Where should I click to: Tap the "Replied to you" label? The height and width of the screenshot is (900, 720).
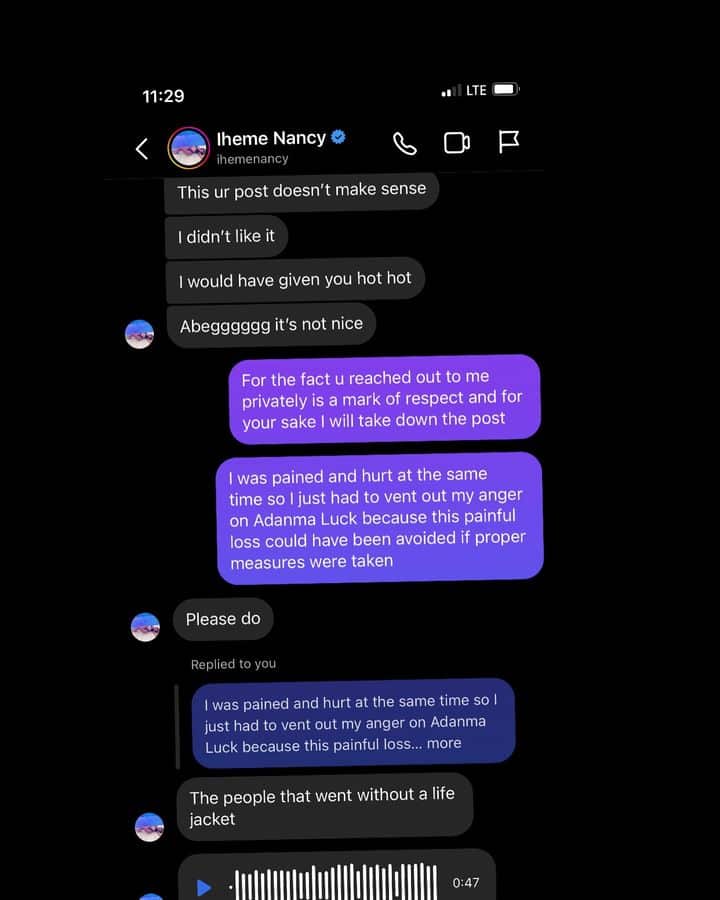[233, 664]
